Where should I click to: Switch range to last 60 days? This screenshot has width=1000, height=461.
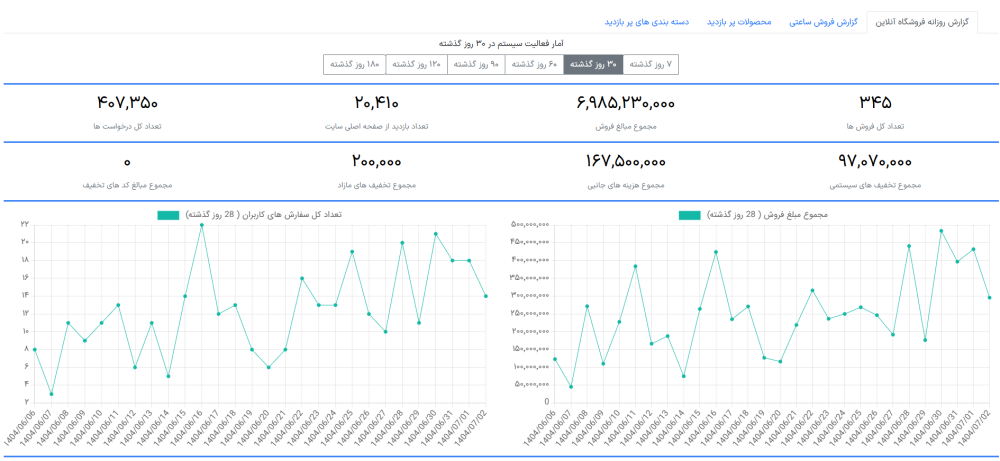(x=533, y=64)
